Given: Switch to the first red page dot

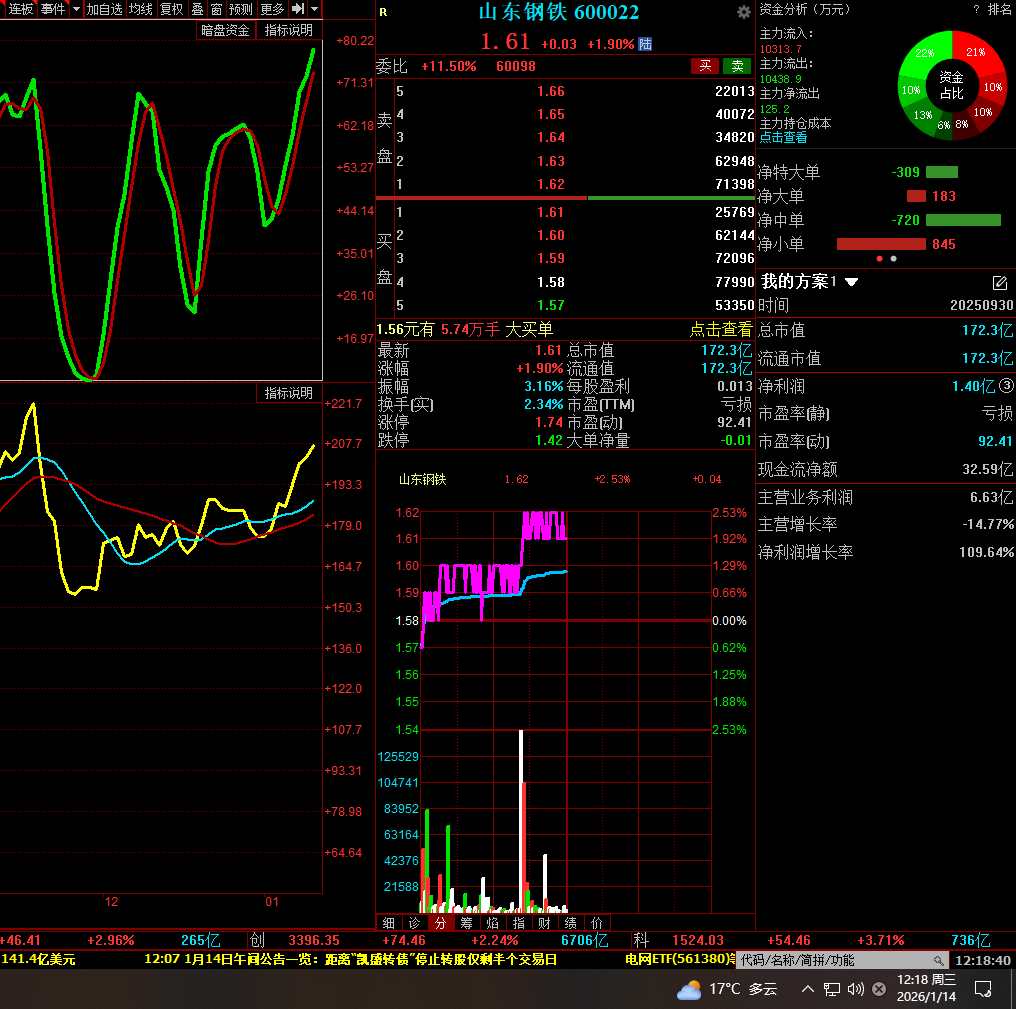Looking at the screenshot, I should [879, 259].
